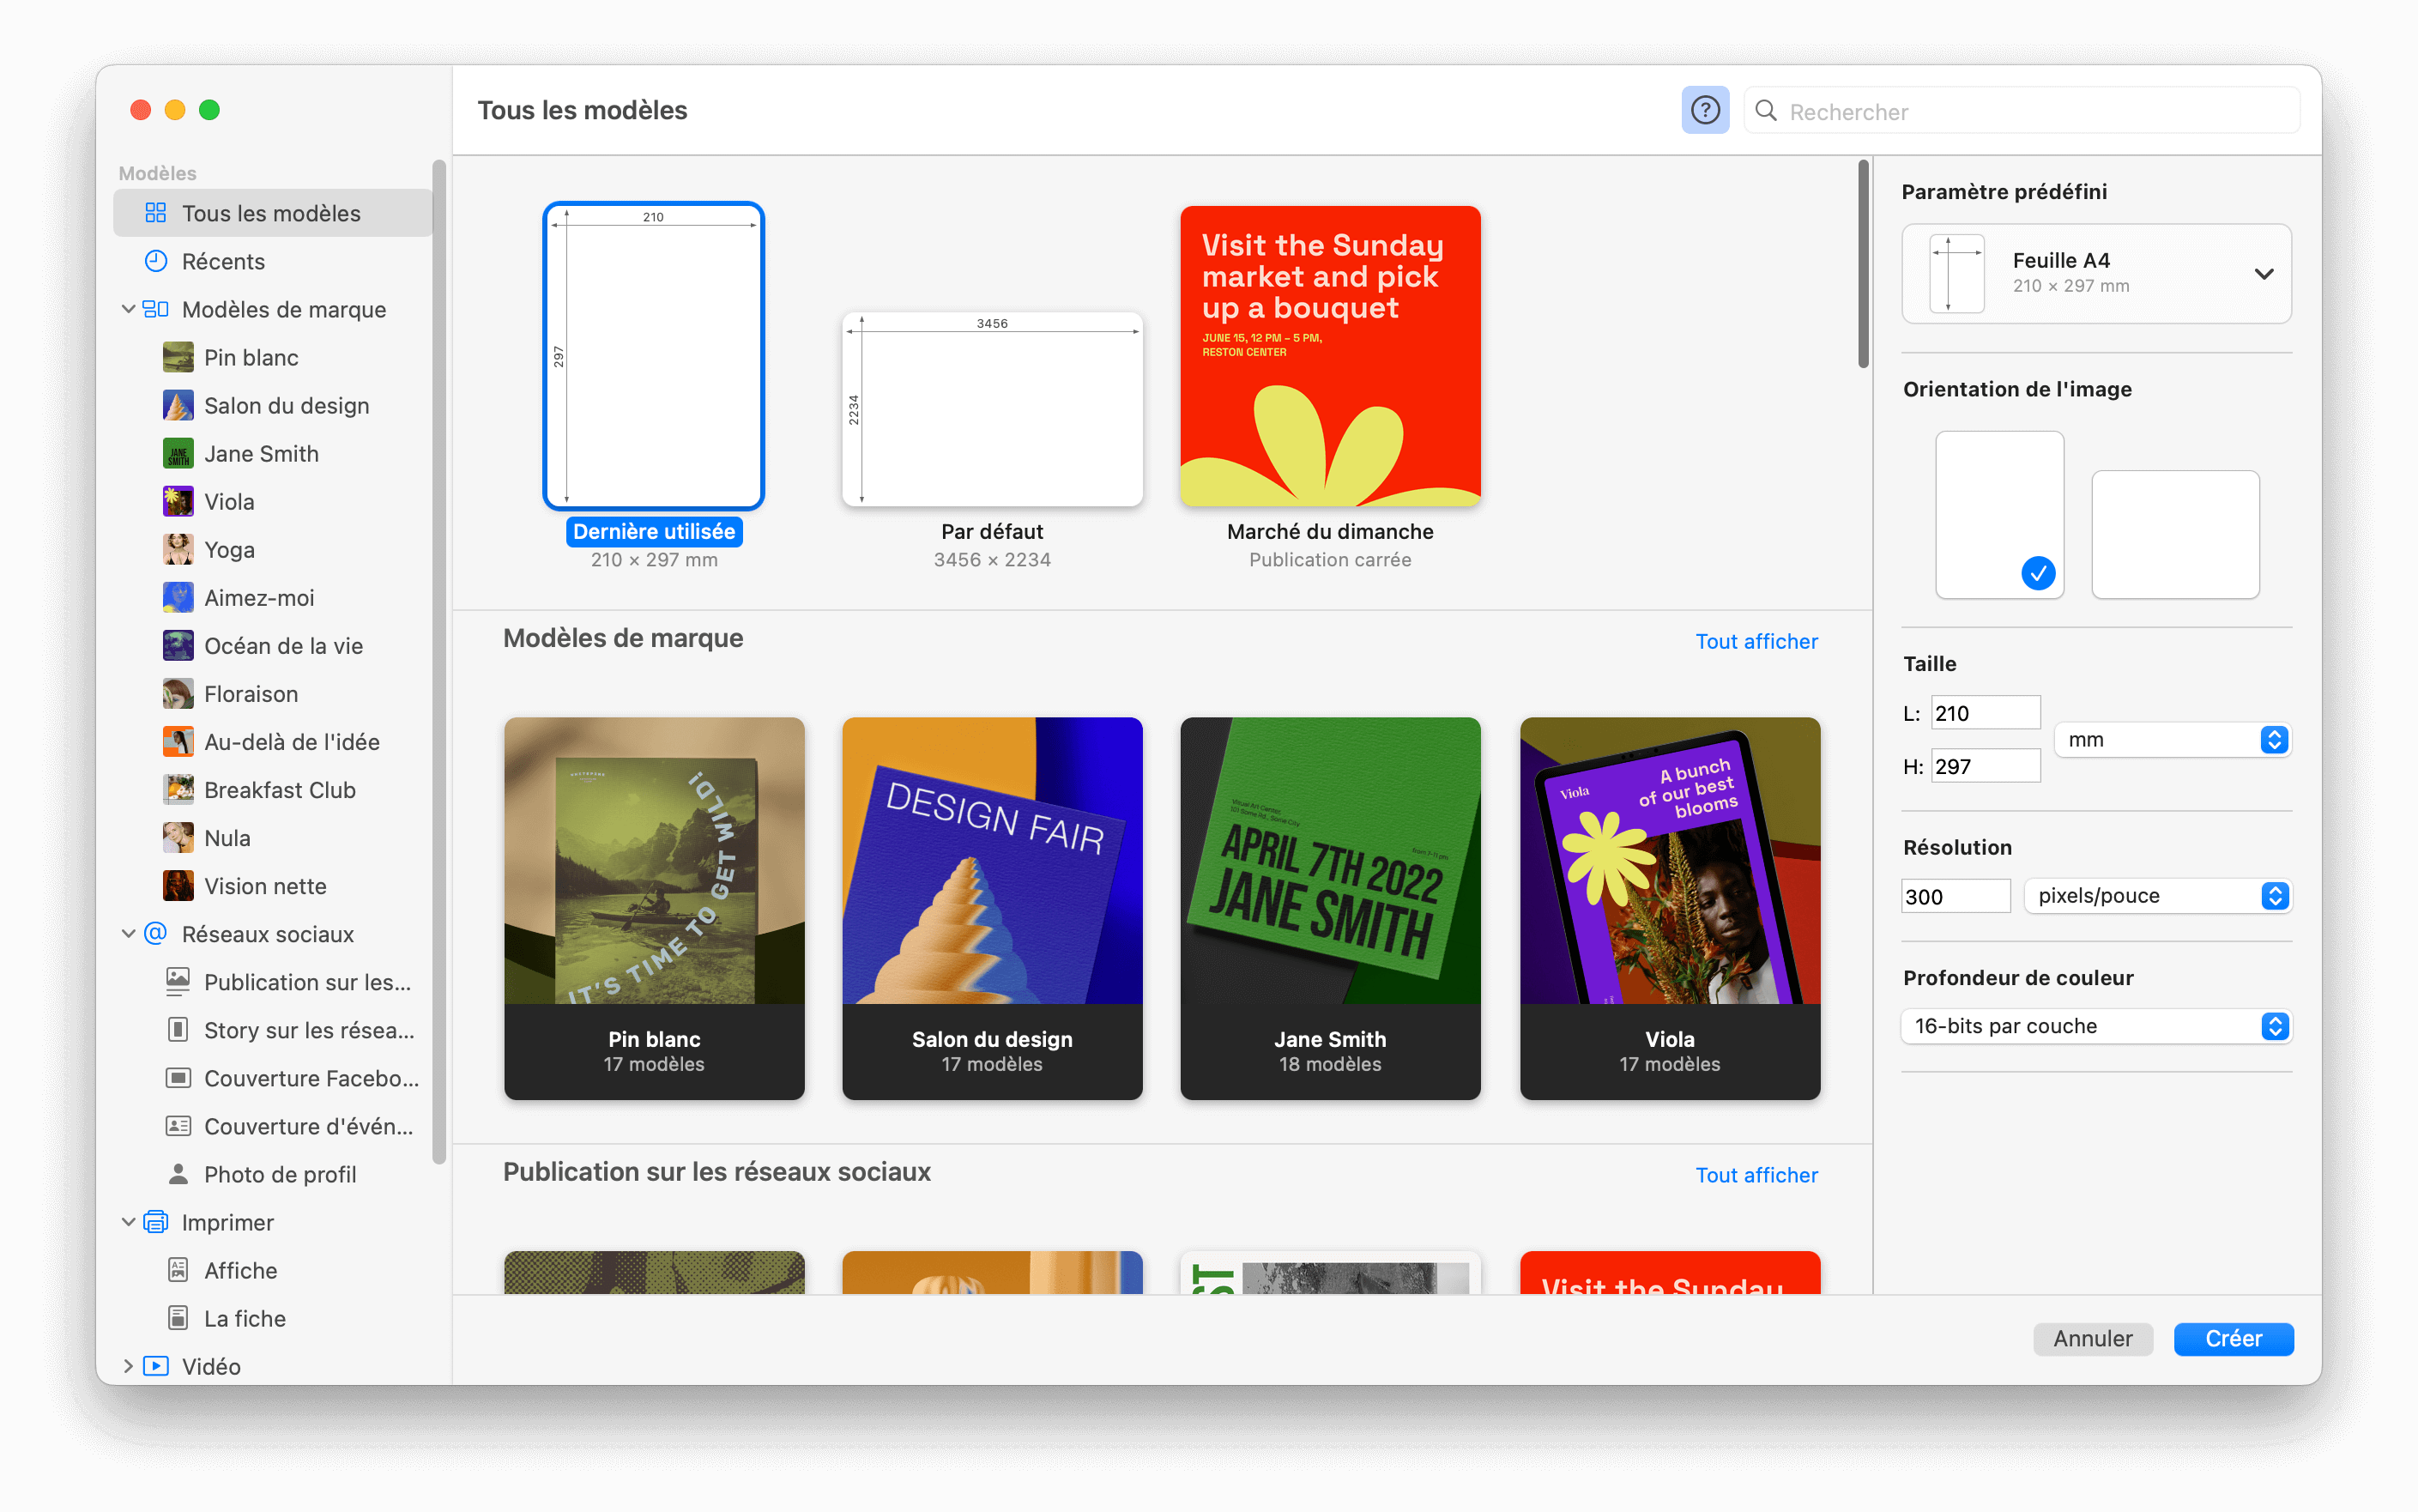Click the Modèles de marque category icon

click(x=155, y=309)
